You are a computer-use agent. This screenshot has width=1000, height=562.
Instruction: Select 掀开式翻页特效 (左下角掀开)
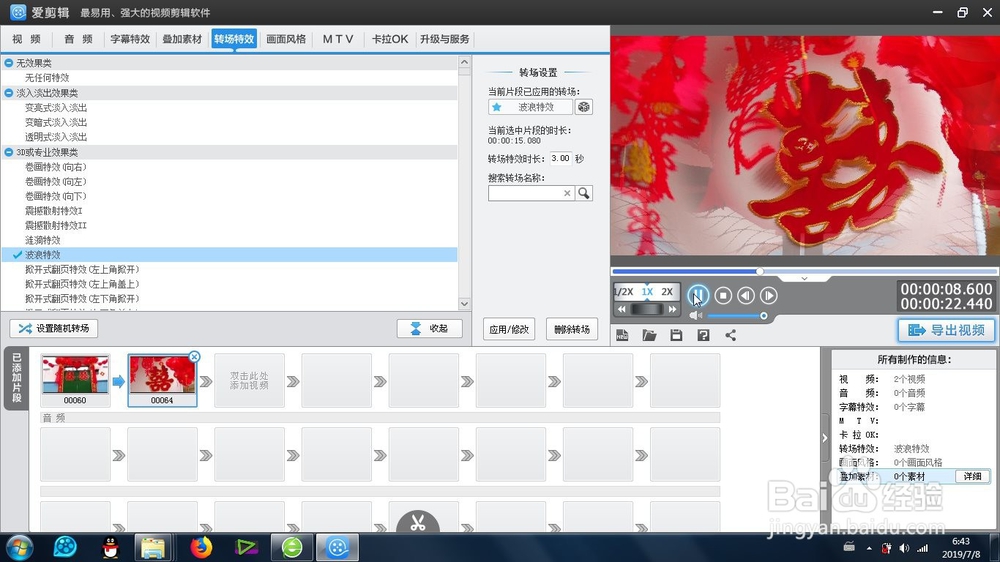coord(82,299)
